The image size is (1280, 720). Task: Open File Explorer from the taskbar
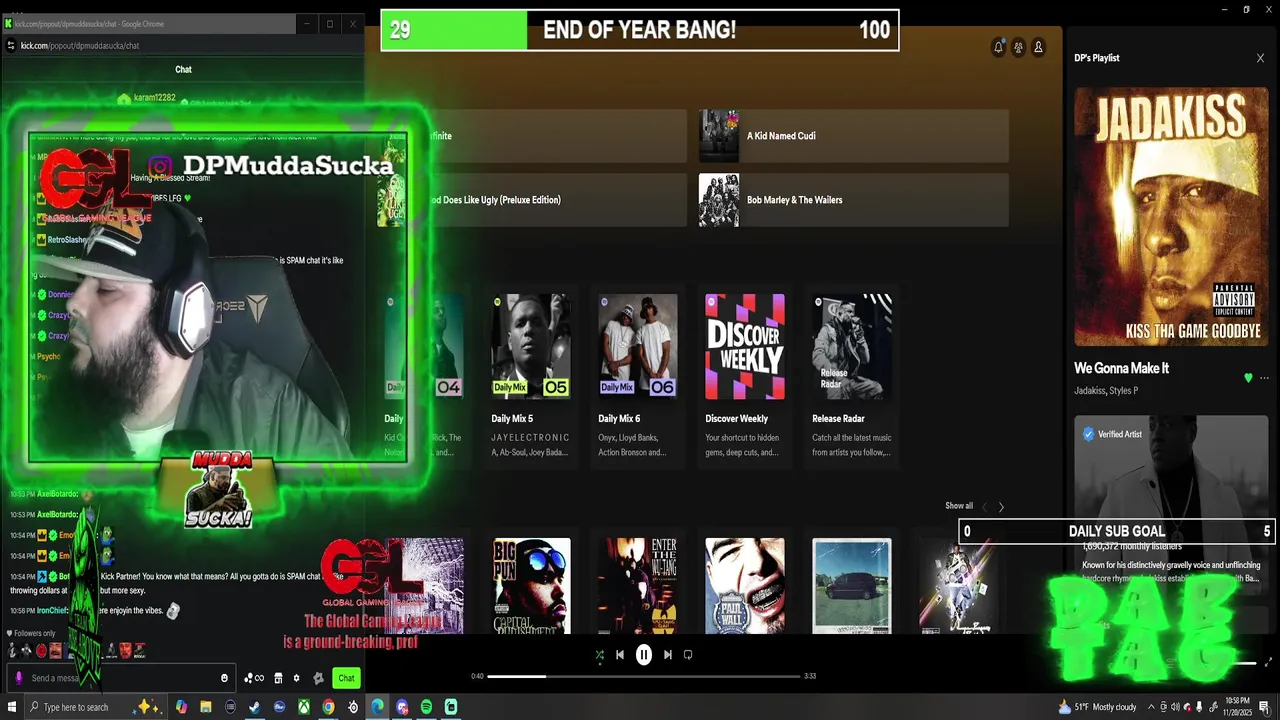tap(205, 707)
